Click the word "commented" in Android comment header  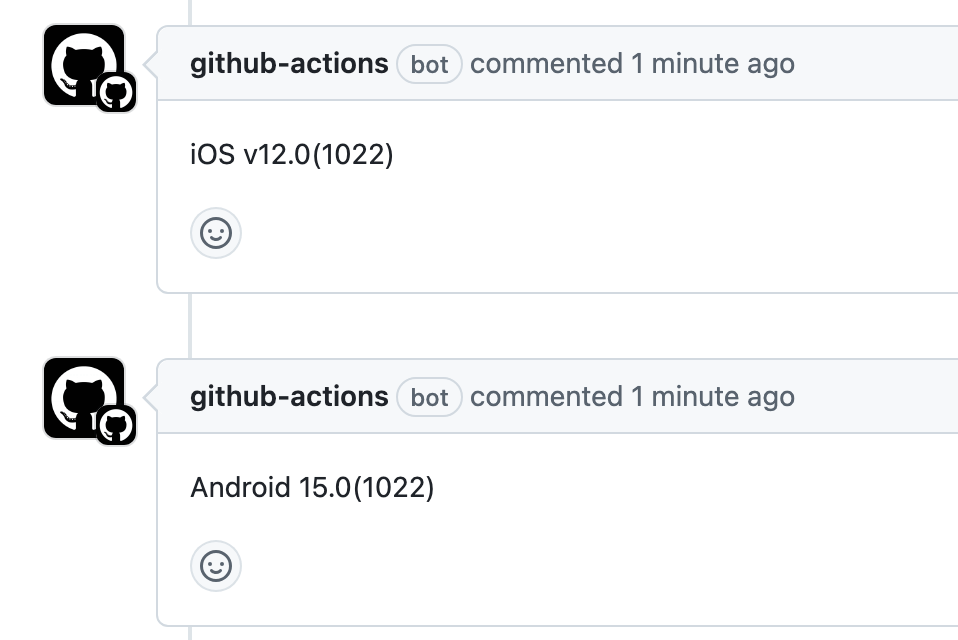coord(546,397)
